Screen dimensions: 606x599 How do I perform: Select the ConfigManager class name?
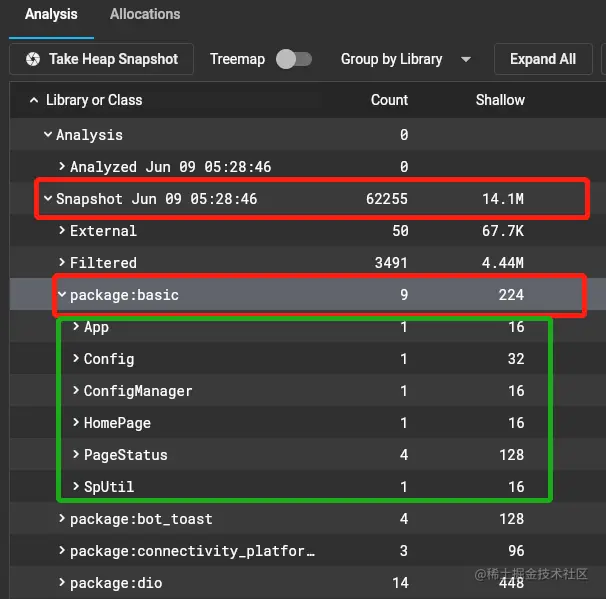tap(138, 391)
